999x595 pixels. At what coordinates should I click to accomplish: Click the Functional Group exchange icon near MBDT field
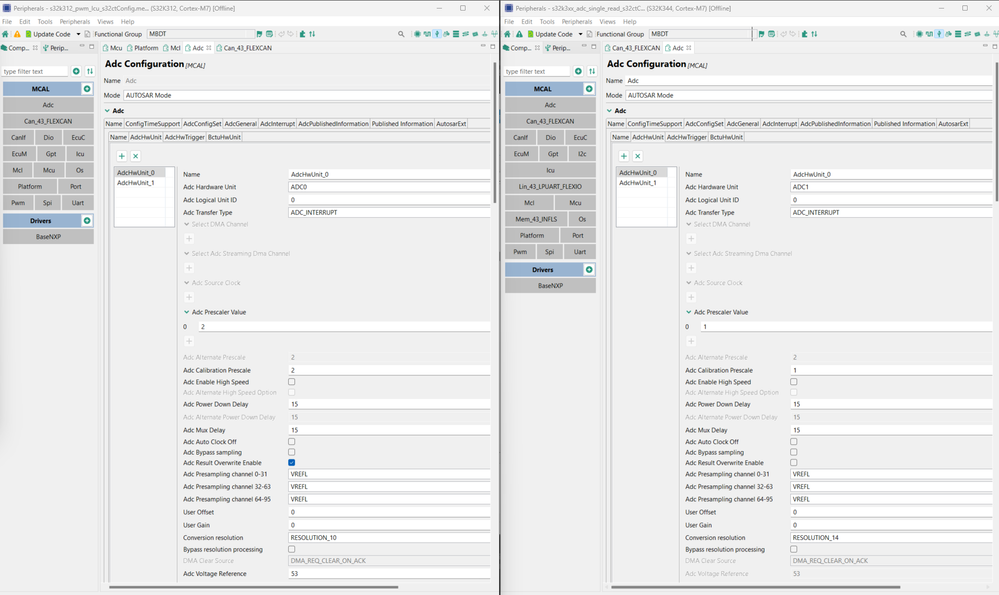click(312, 32)
